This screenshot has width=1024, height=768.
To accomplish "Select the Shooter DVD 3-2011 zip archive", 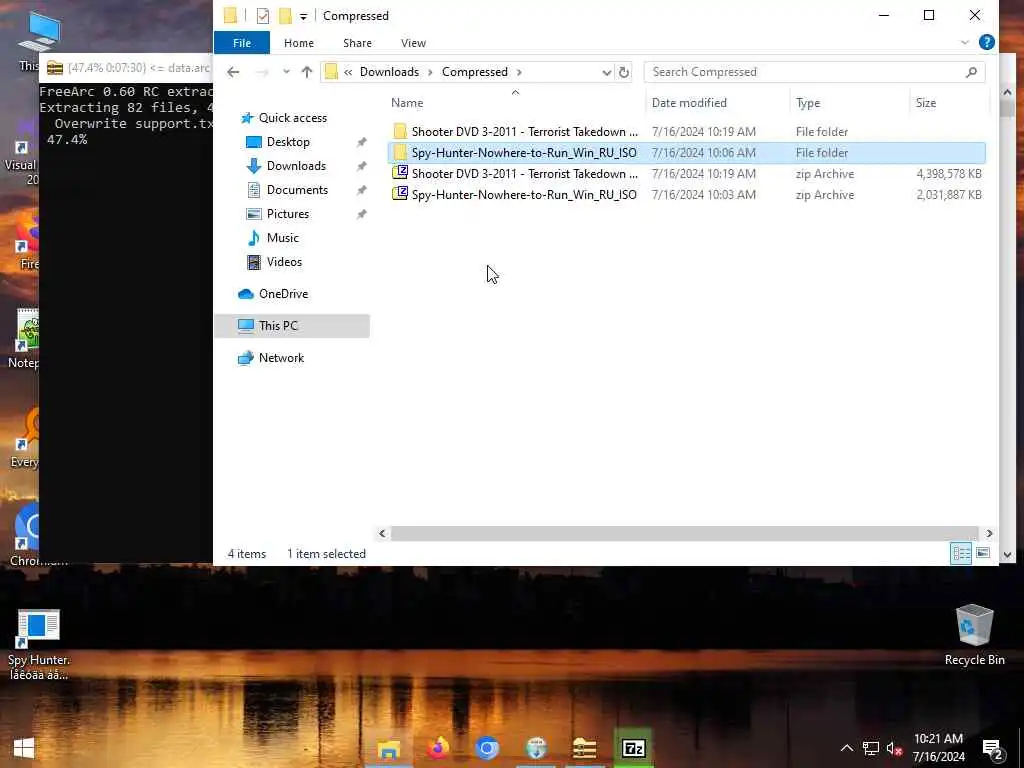I will coord(686,174).
